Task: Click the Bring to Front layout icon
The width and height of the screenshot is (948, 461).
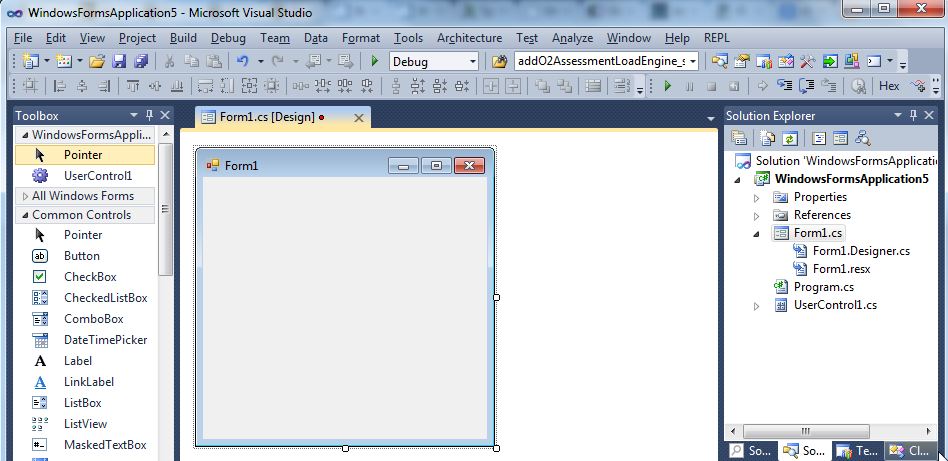Action: tap(542, 86)
